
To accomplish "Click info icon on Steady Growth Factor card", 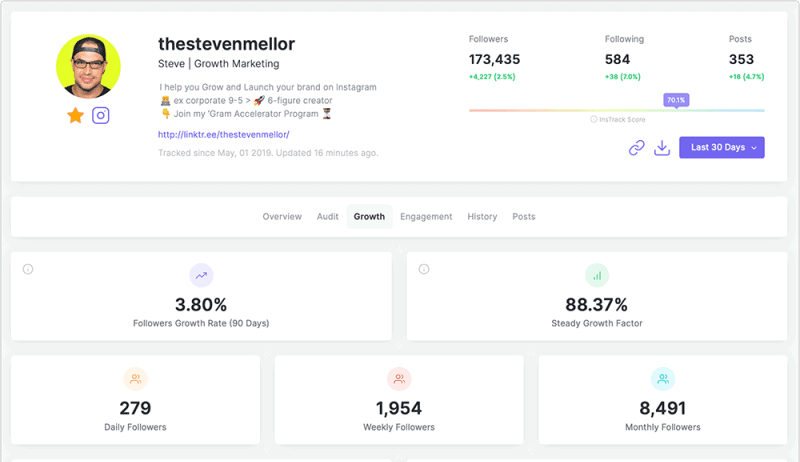I will tap(424, 269).
